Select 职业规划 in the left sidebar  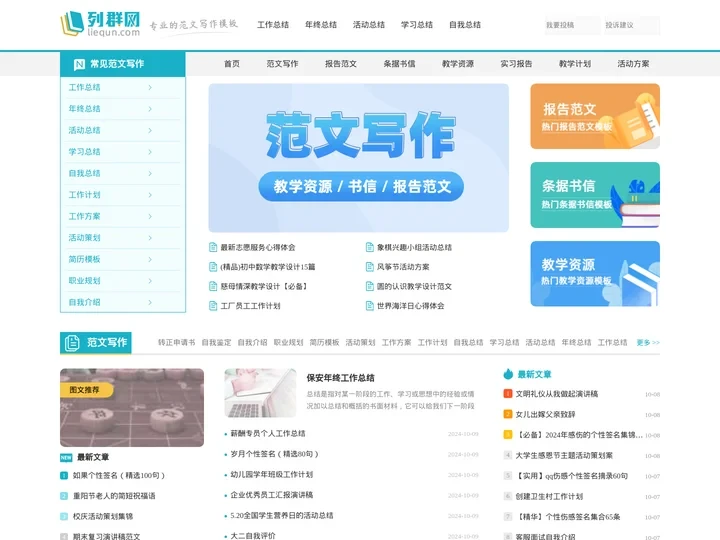[x=84, y=281]
